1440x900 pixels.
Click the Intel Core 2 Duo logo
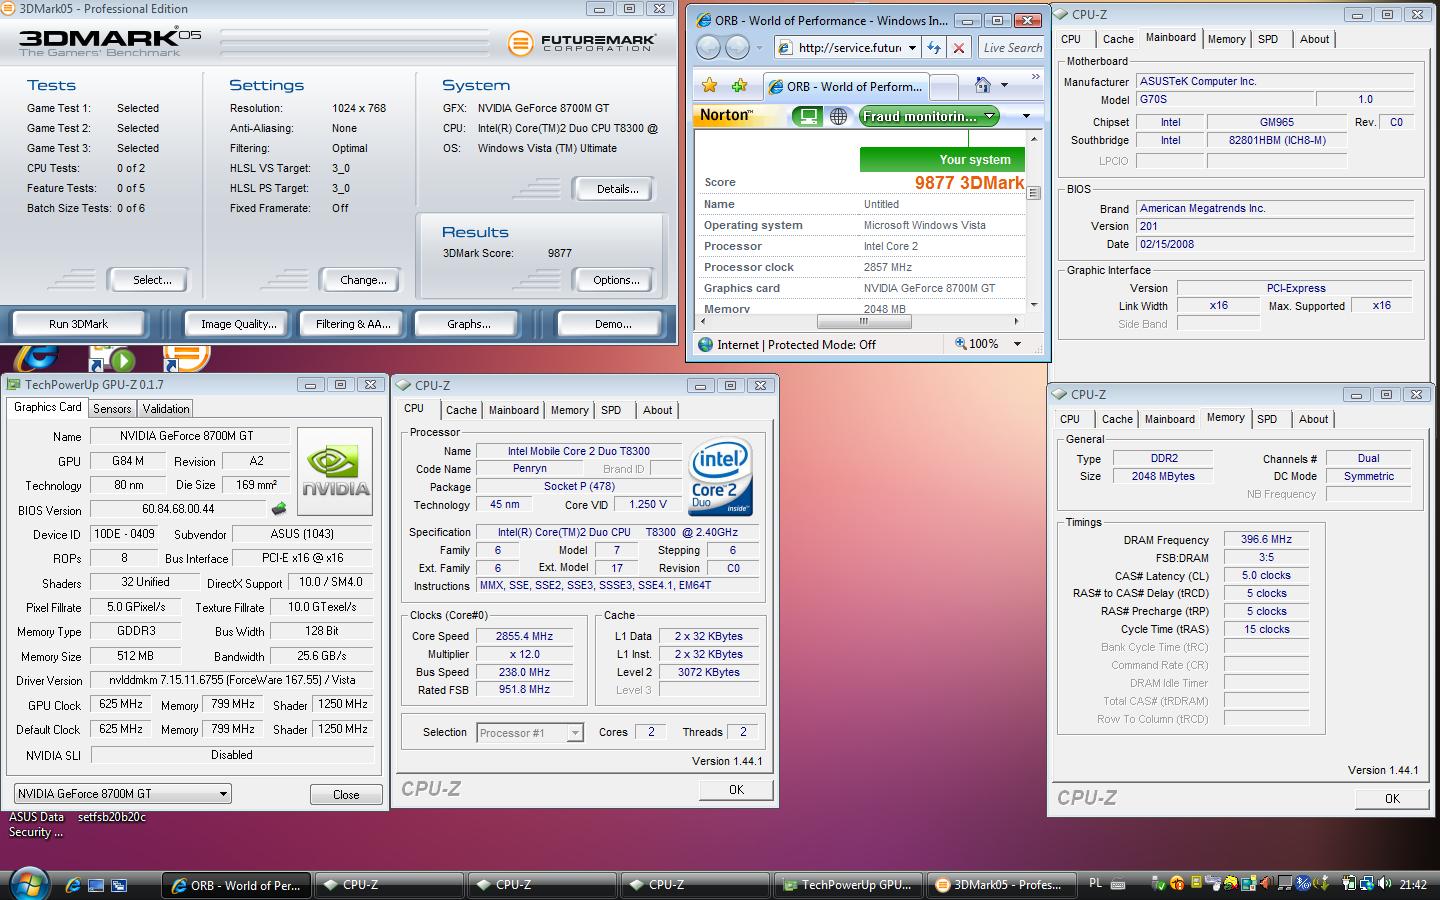pyautogui.click(x=720, y=477)
